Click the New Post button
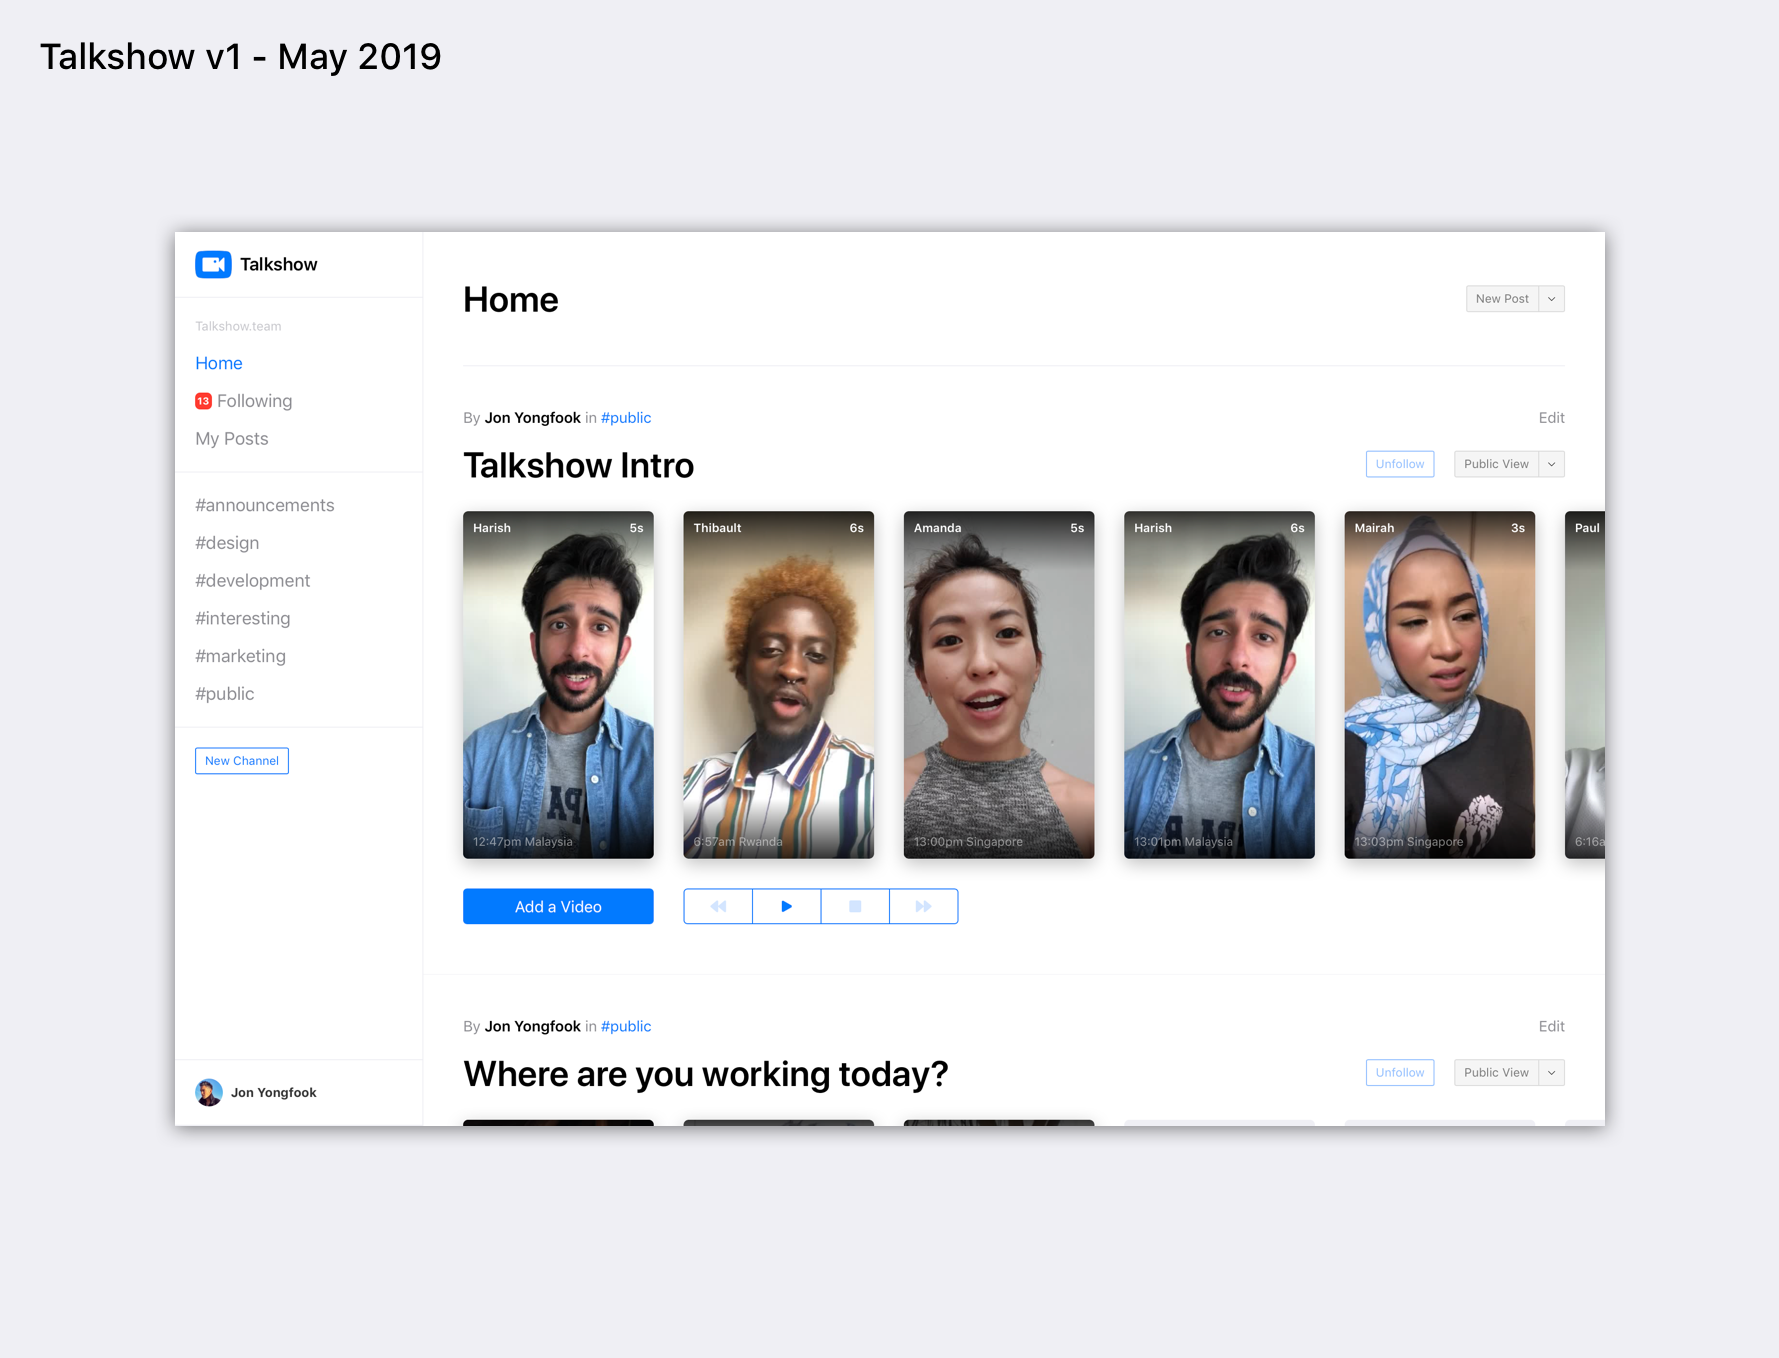 (x=1502, y=299)
